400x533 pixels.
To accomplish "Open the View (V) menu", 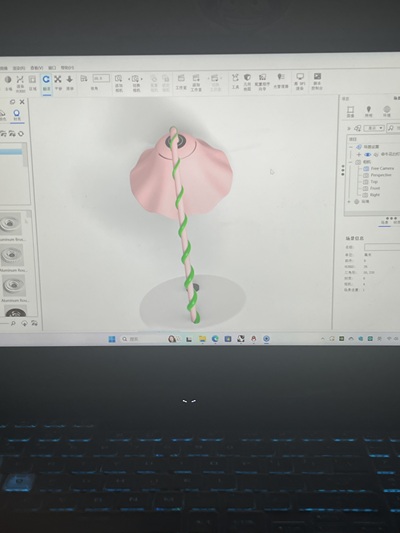I will pos(37,68).
